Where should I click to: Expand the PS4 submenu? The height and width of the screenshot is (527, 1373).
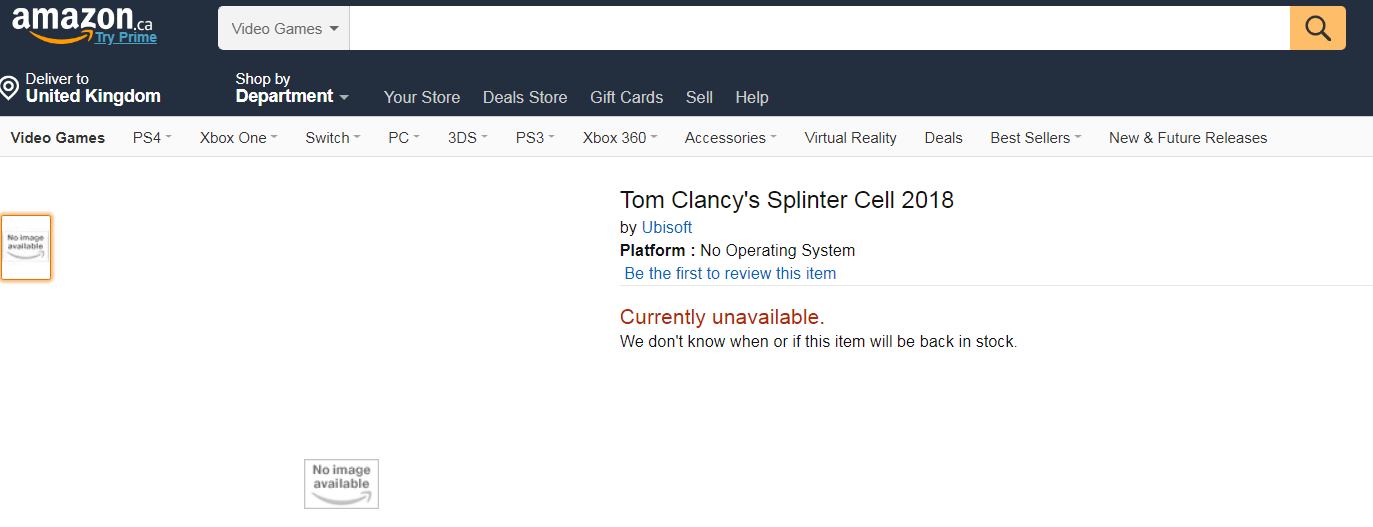152,138
